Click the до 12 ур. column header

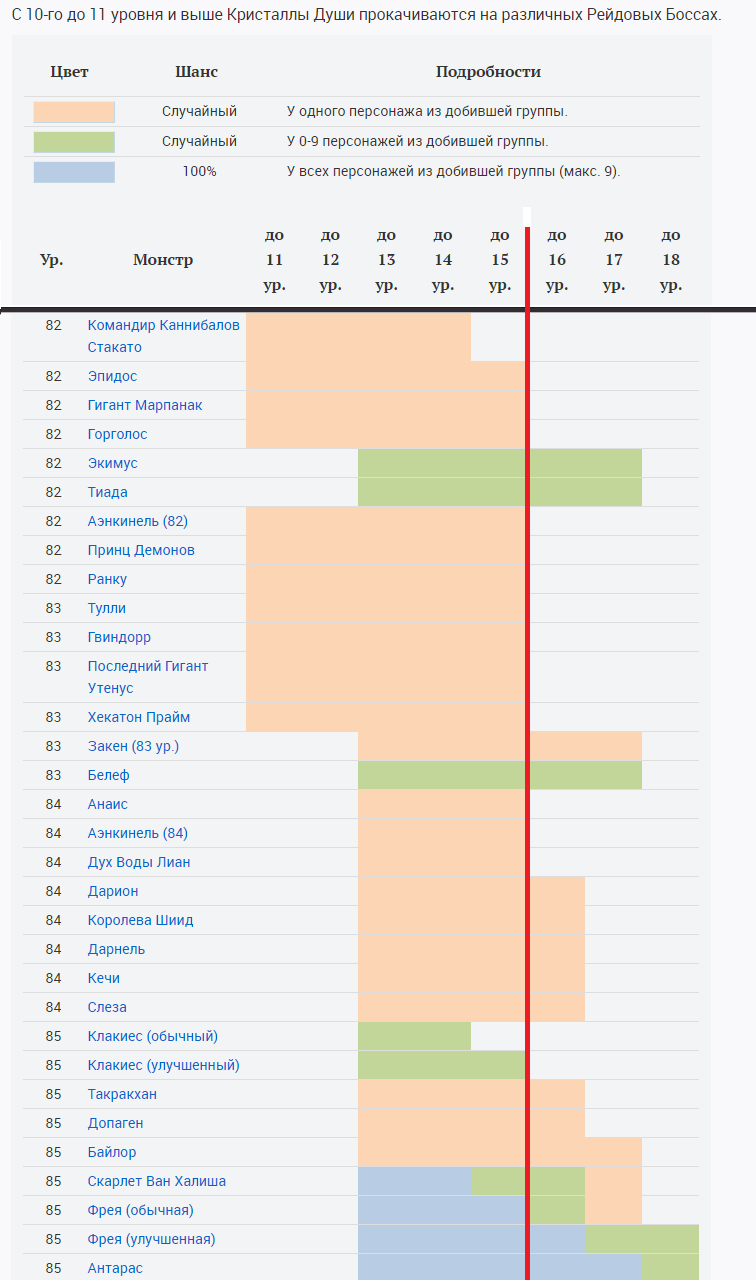coord(330,260)
